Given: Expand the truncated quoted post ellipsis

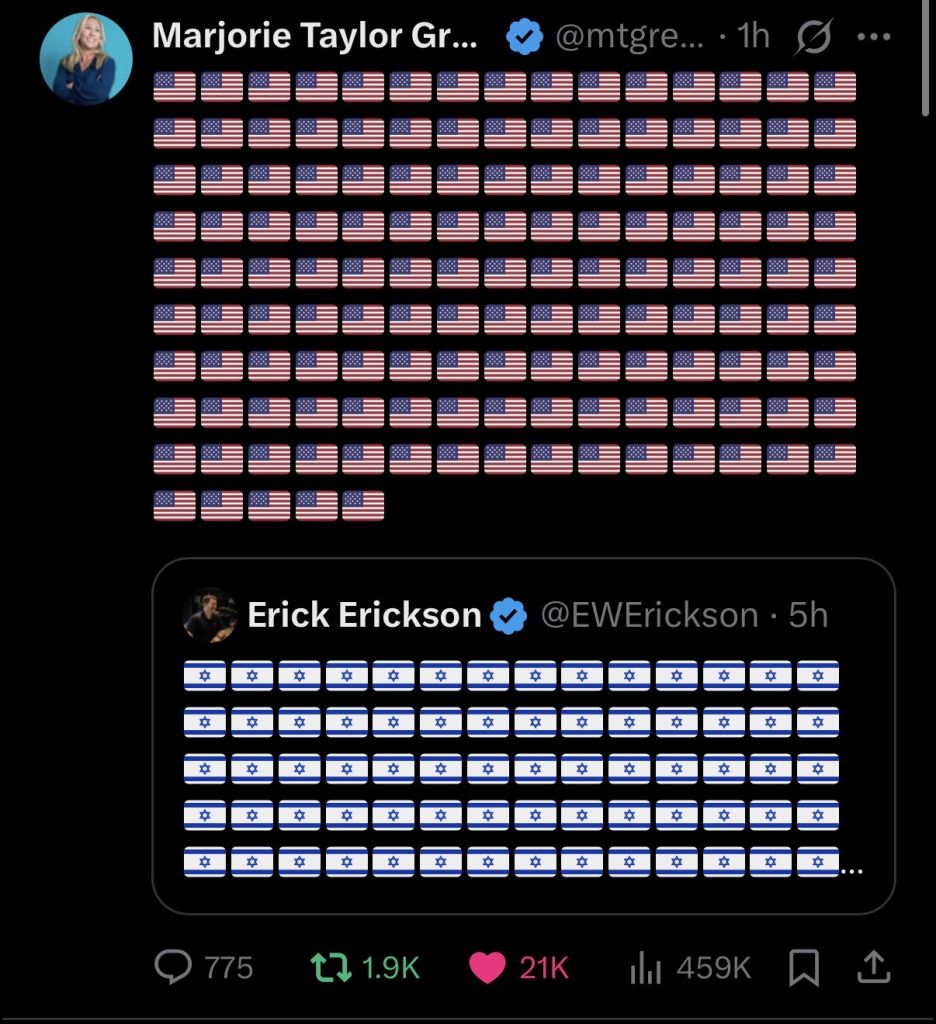Looking at the screenshot, I should tap(851, 871).
